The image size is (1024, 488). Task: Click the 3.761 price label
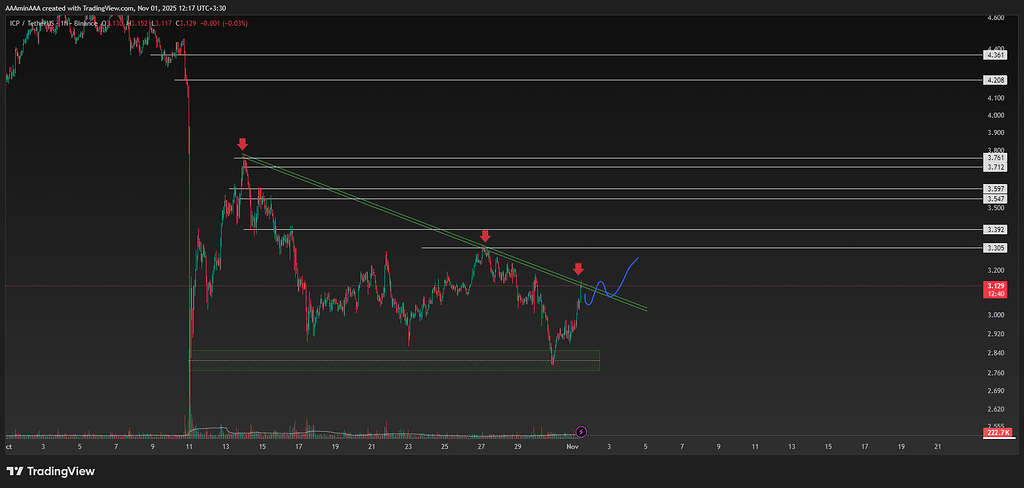(996, 158)
